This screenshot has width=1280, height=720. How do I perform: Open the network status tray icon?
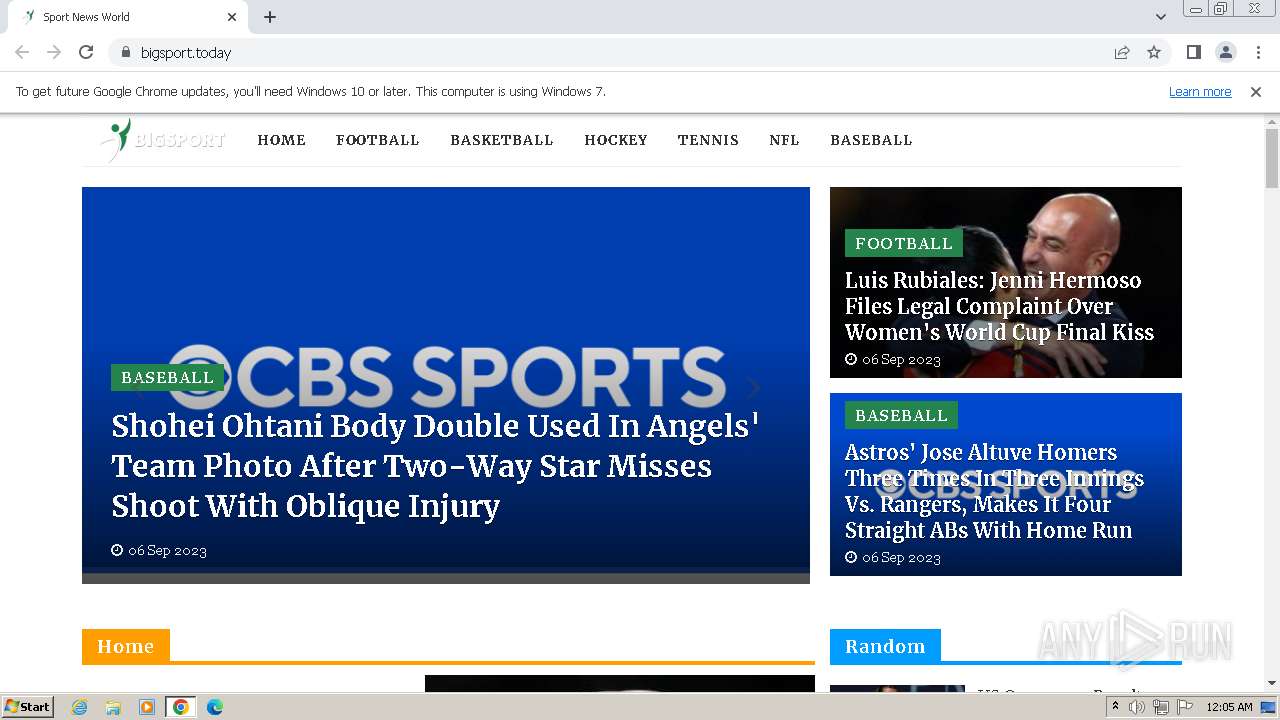click(1161, 707)
